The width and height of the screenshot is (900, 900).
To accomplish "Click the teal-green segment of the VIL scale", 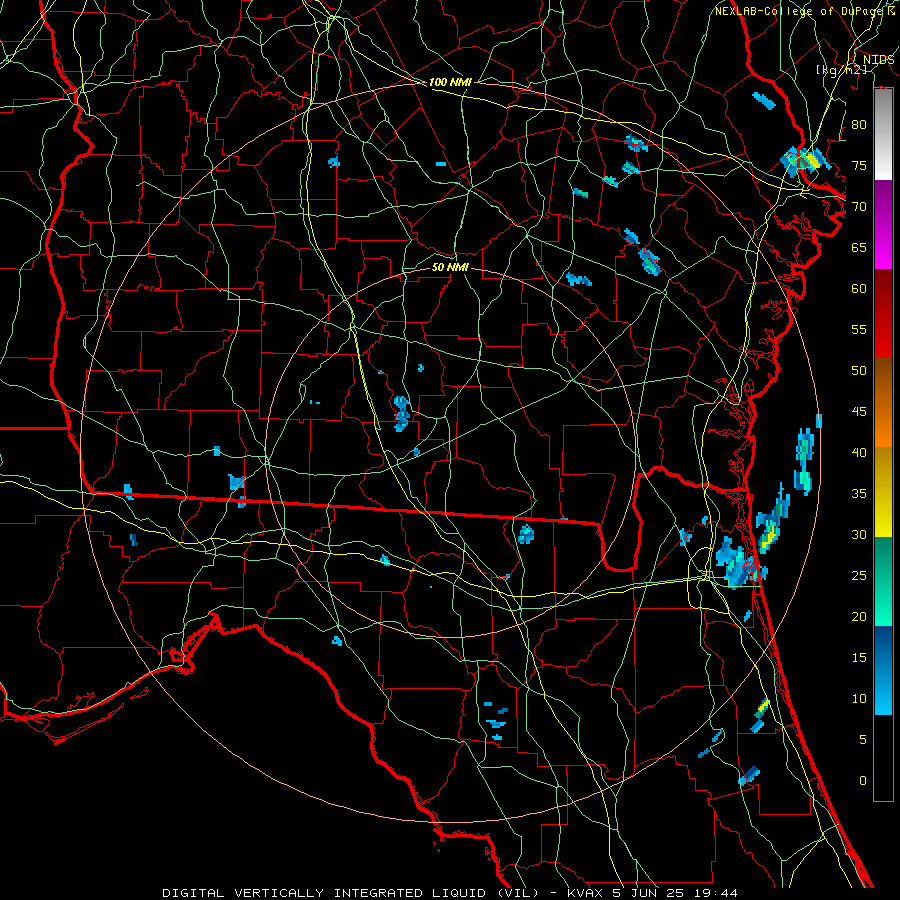I will pyautogui.click(x=883, y=581).
